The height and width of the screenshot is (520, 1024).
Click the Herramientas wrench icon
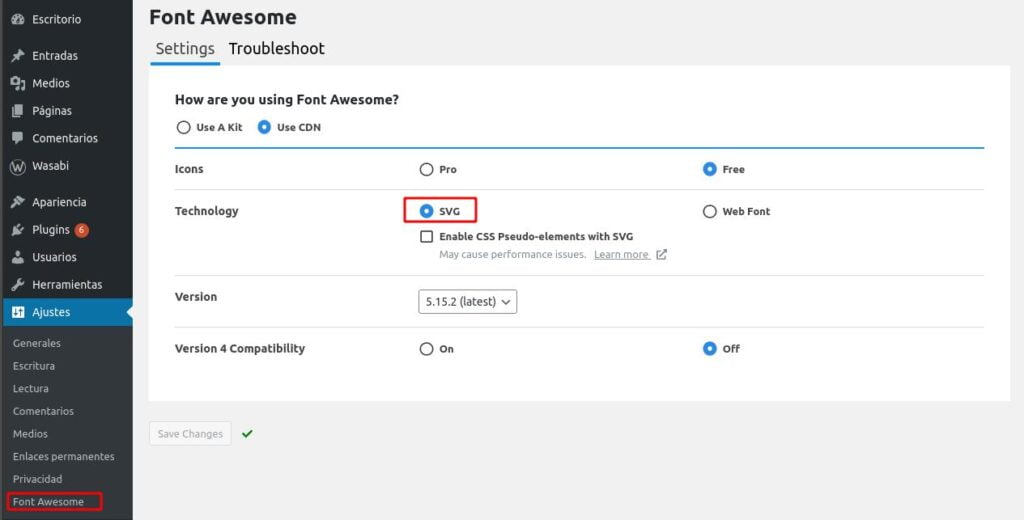click(18, 285)
